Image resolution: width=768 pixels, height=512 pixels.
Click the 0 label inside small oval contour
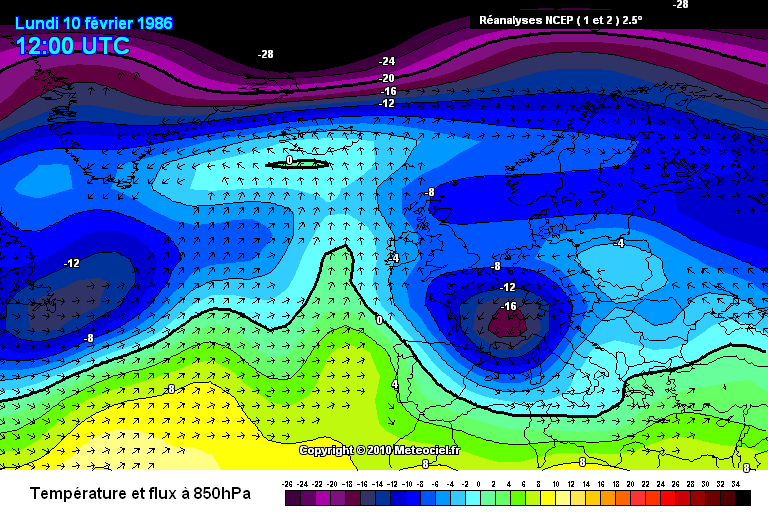(289, 160)
